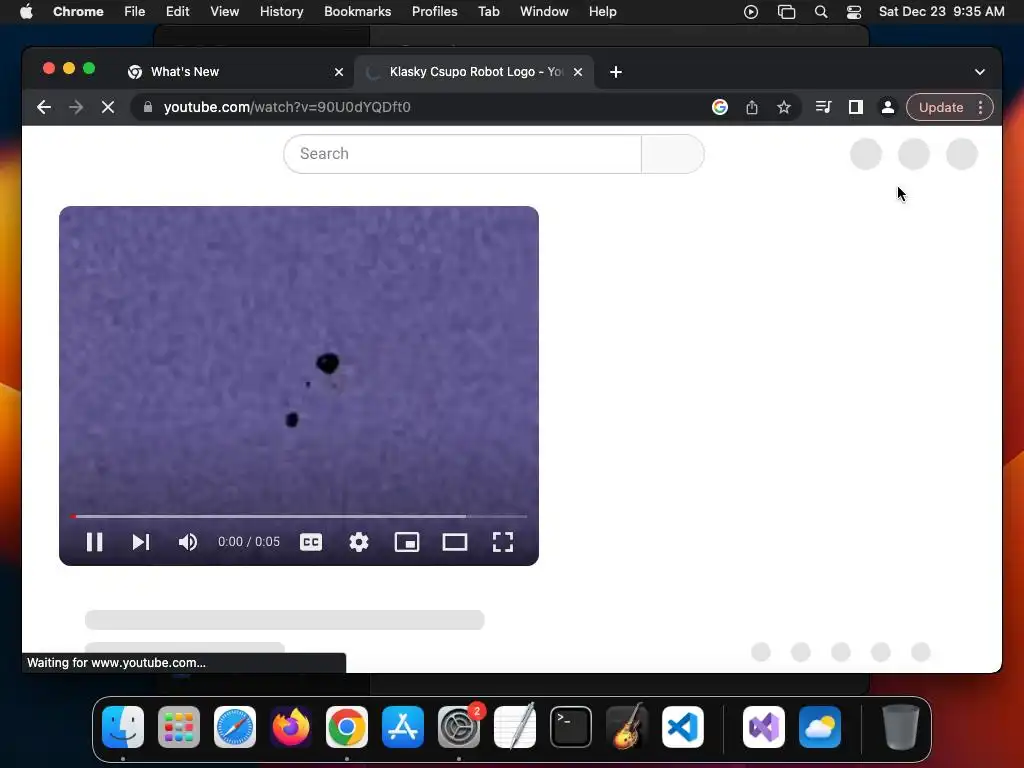The height and width of the screenshot is (768, 1024).
Task: Open the Chrome profile menu
Action: [888, 107]
